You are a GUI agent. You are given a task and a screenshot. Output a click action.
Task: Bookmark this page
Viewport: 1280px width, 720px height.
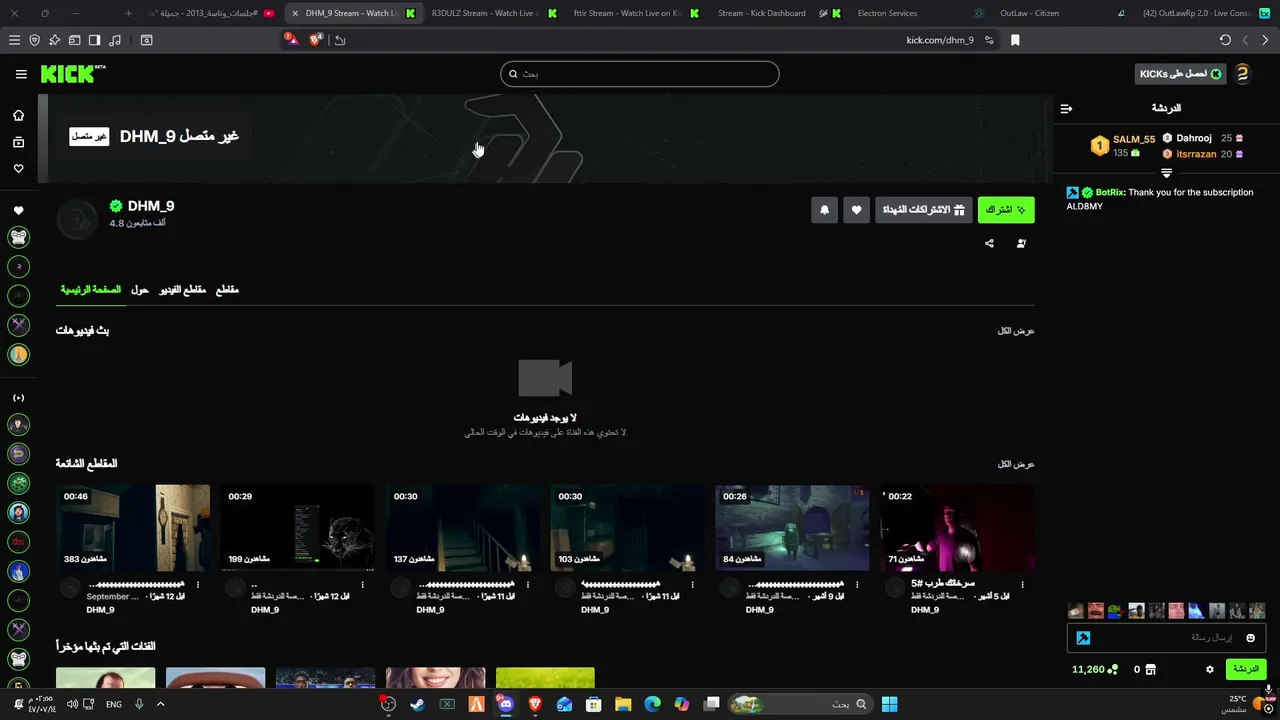pyautogui.click(x=1015, y=40)
